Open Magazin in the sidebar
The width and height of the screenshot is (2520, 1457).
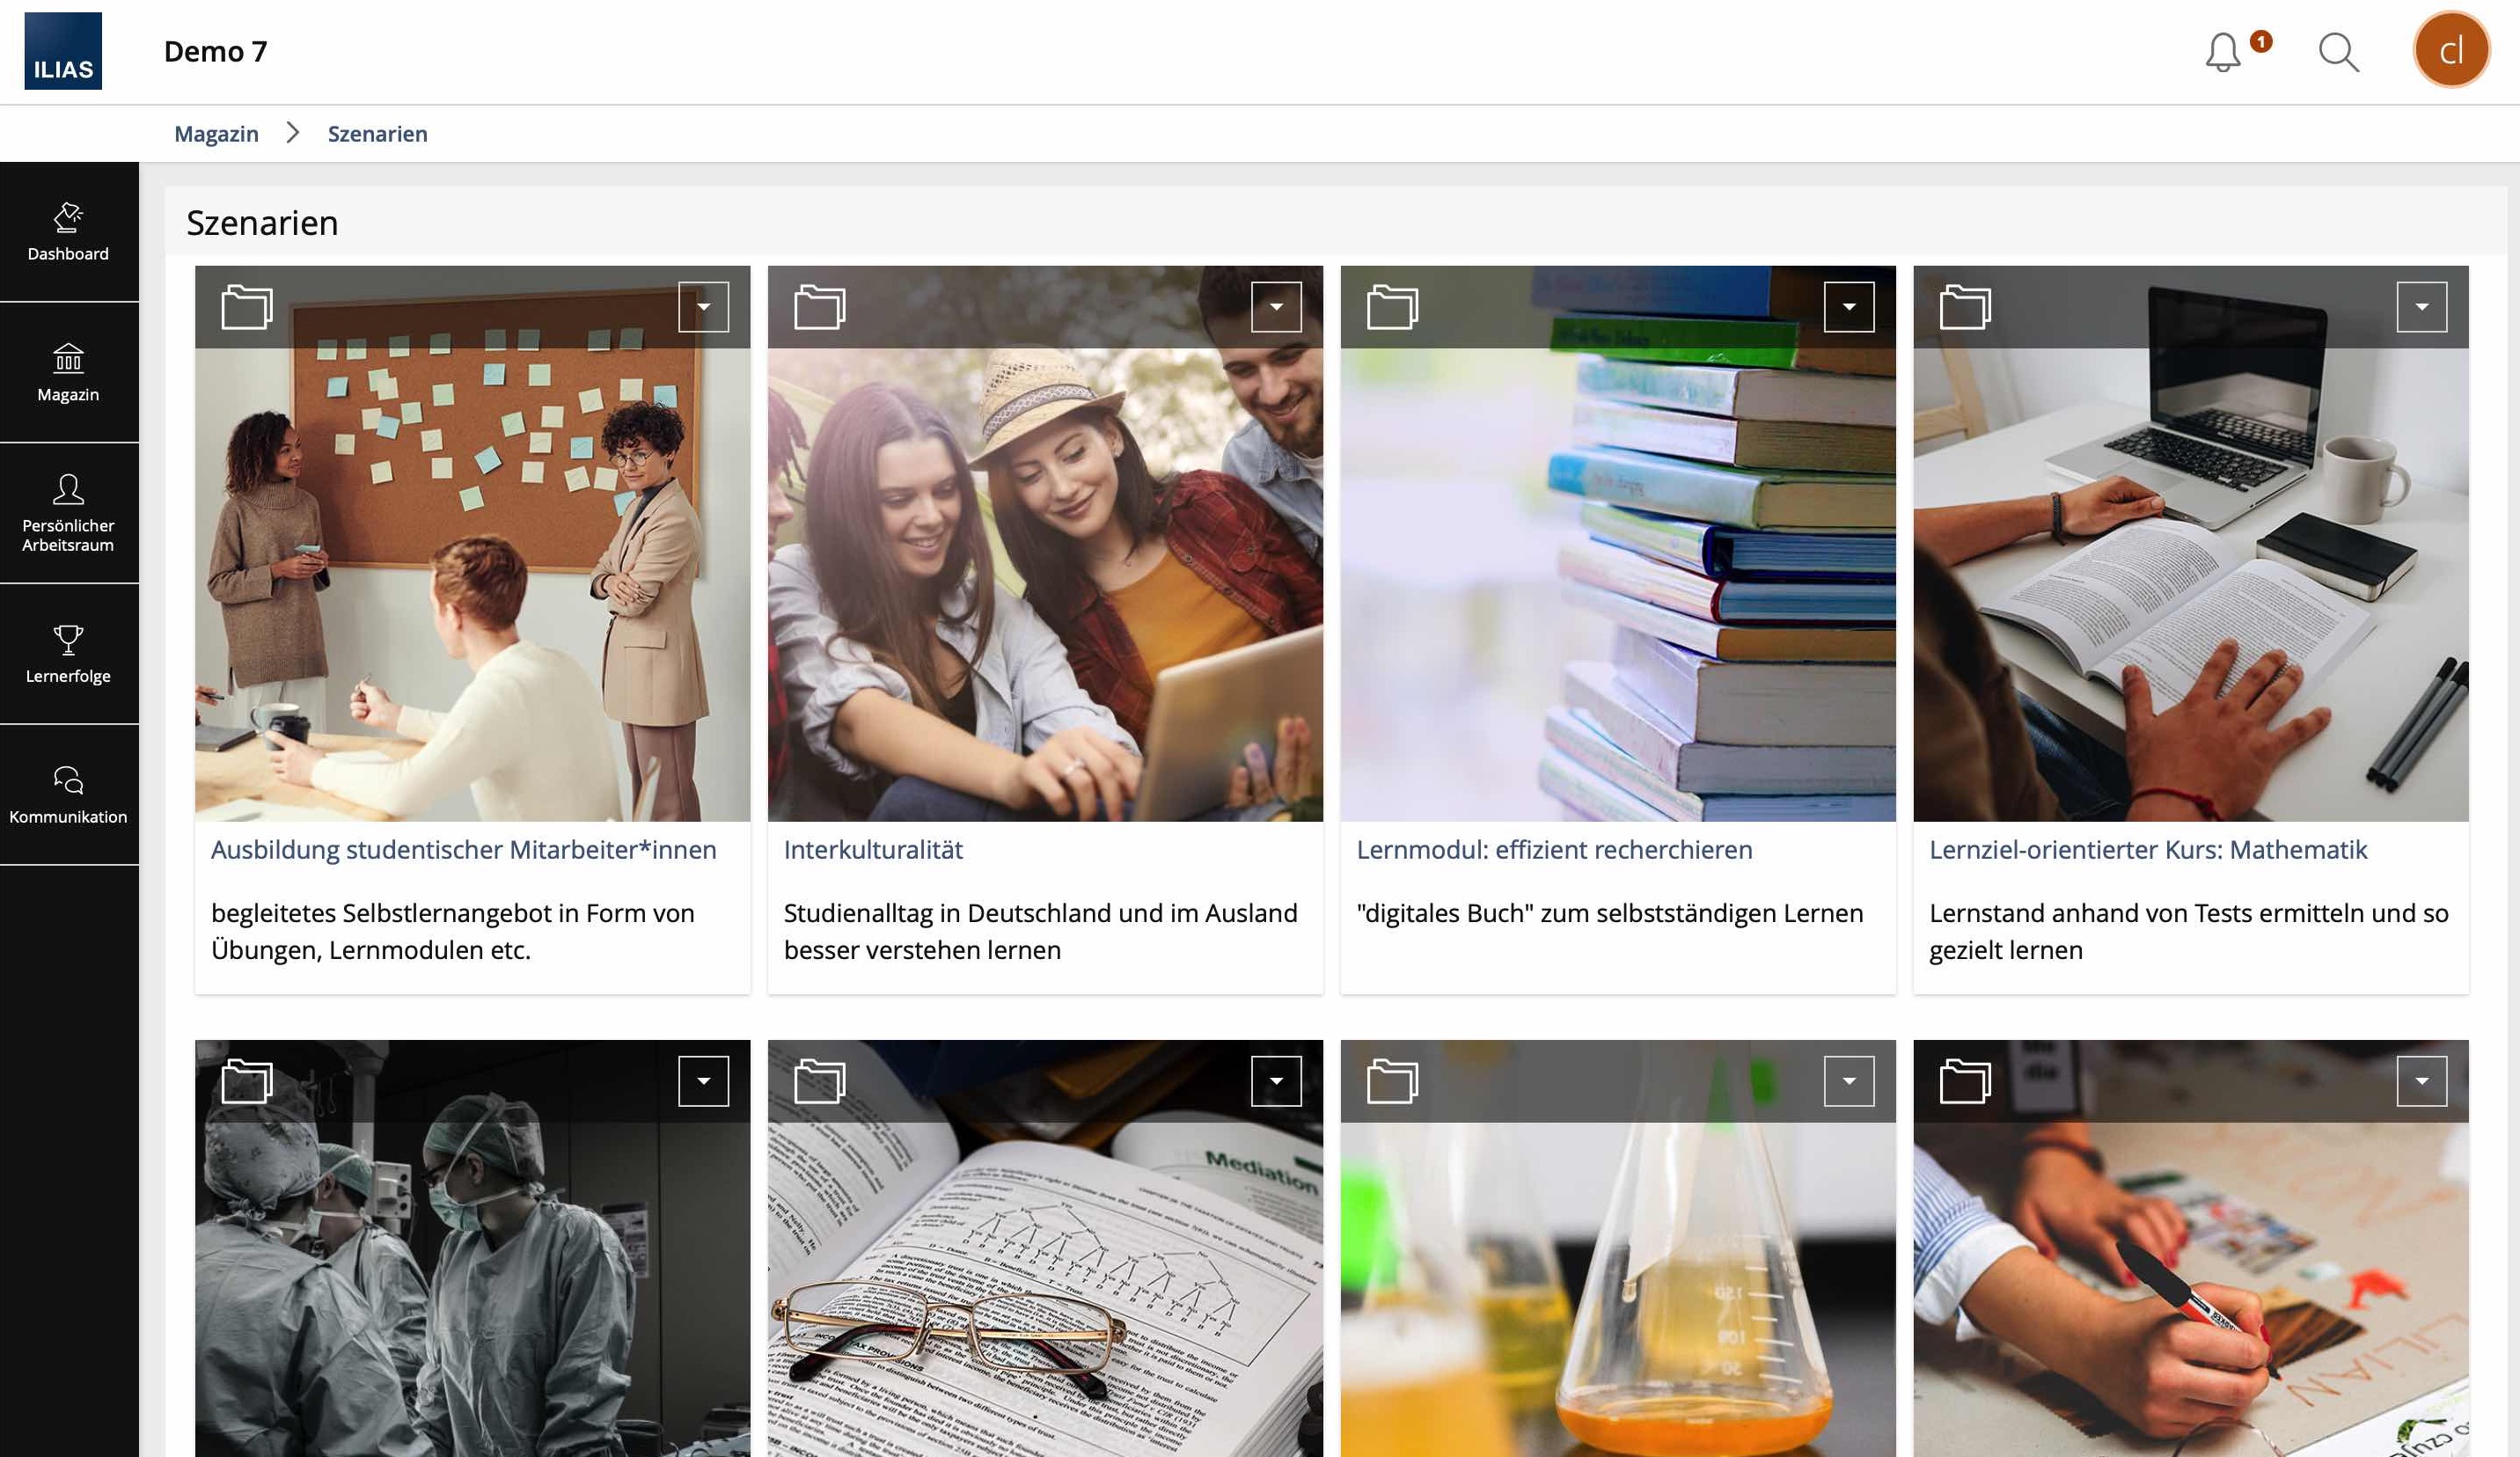pyautogui.click(x=68, y=372)
